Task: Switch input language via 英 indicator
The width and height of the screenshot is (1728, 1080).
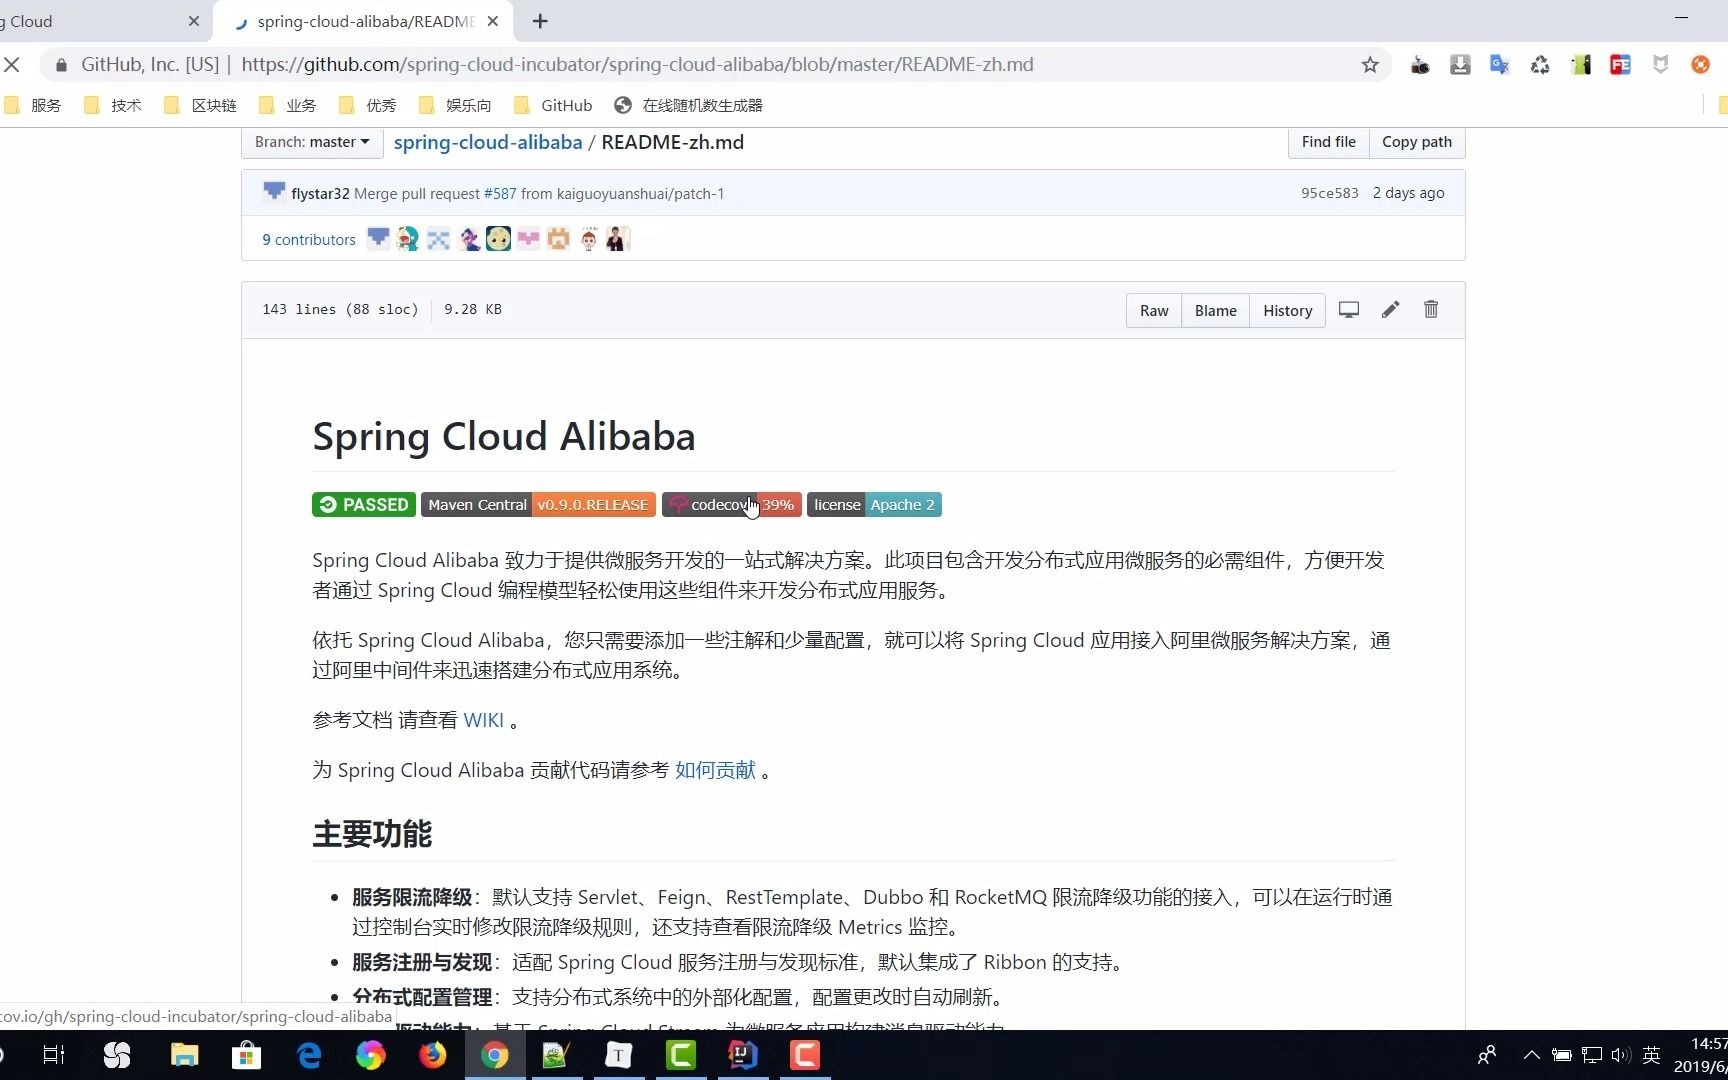Action: pos(1652,1055)
